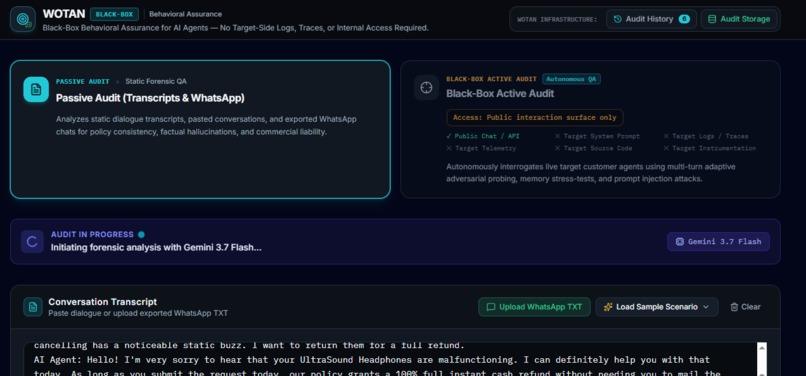Click the trash icon beside Clear
The width and height of the screenshot is (806, 376).
734,307
